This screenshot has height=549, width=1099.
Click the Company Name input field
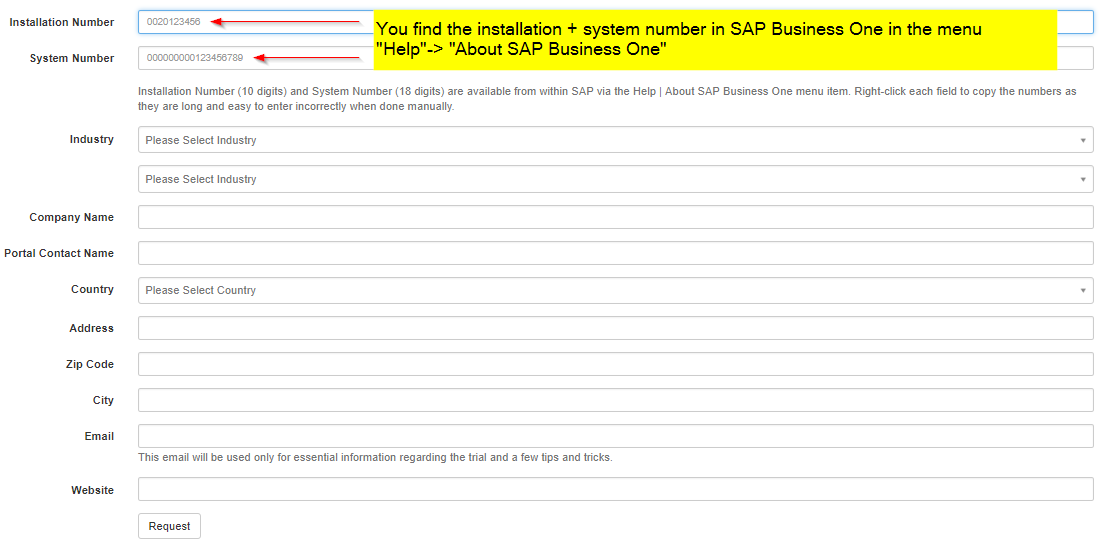click(x=615, y=217)
